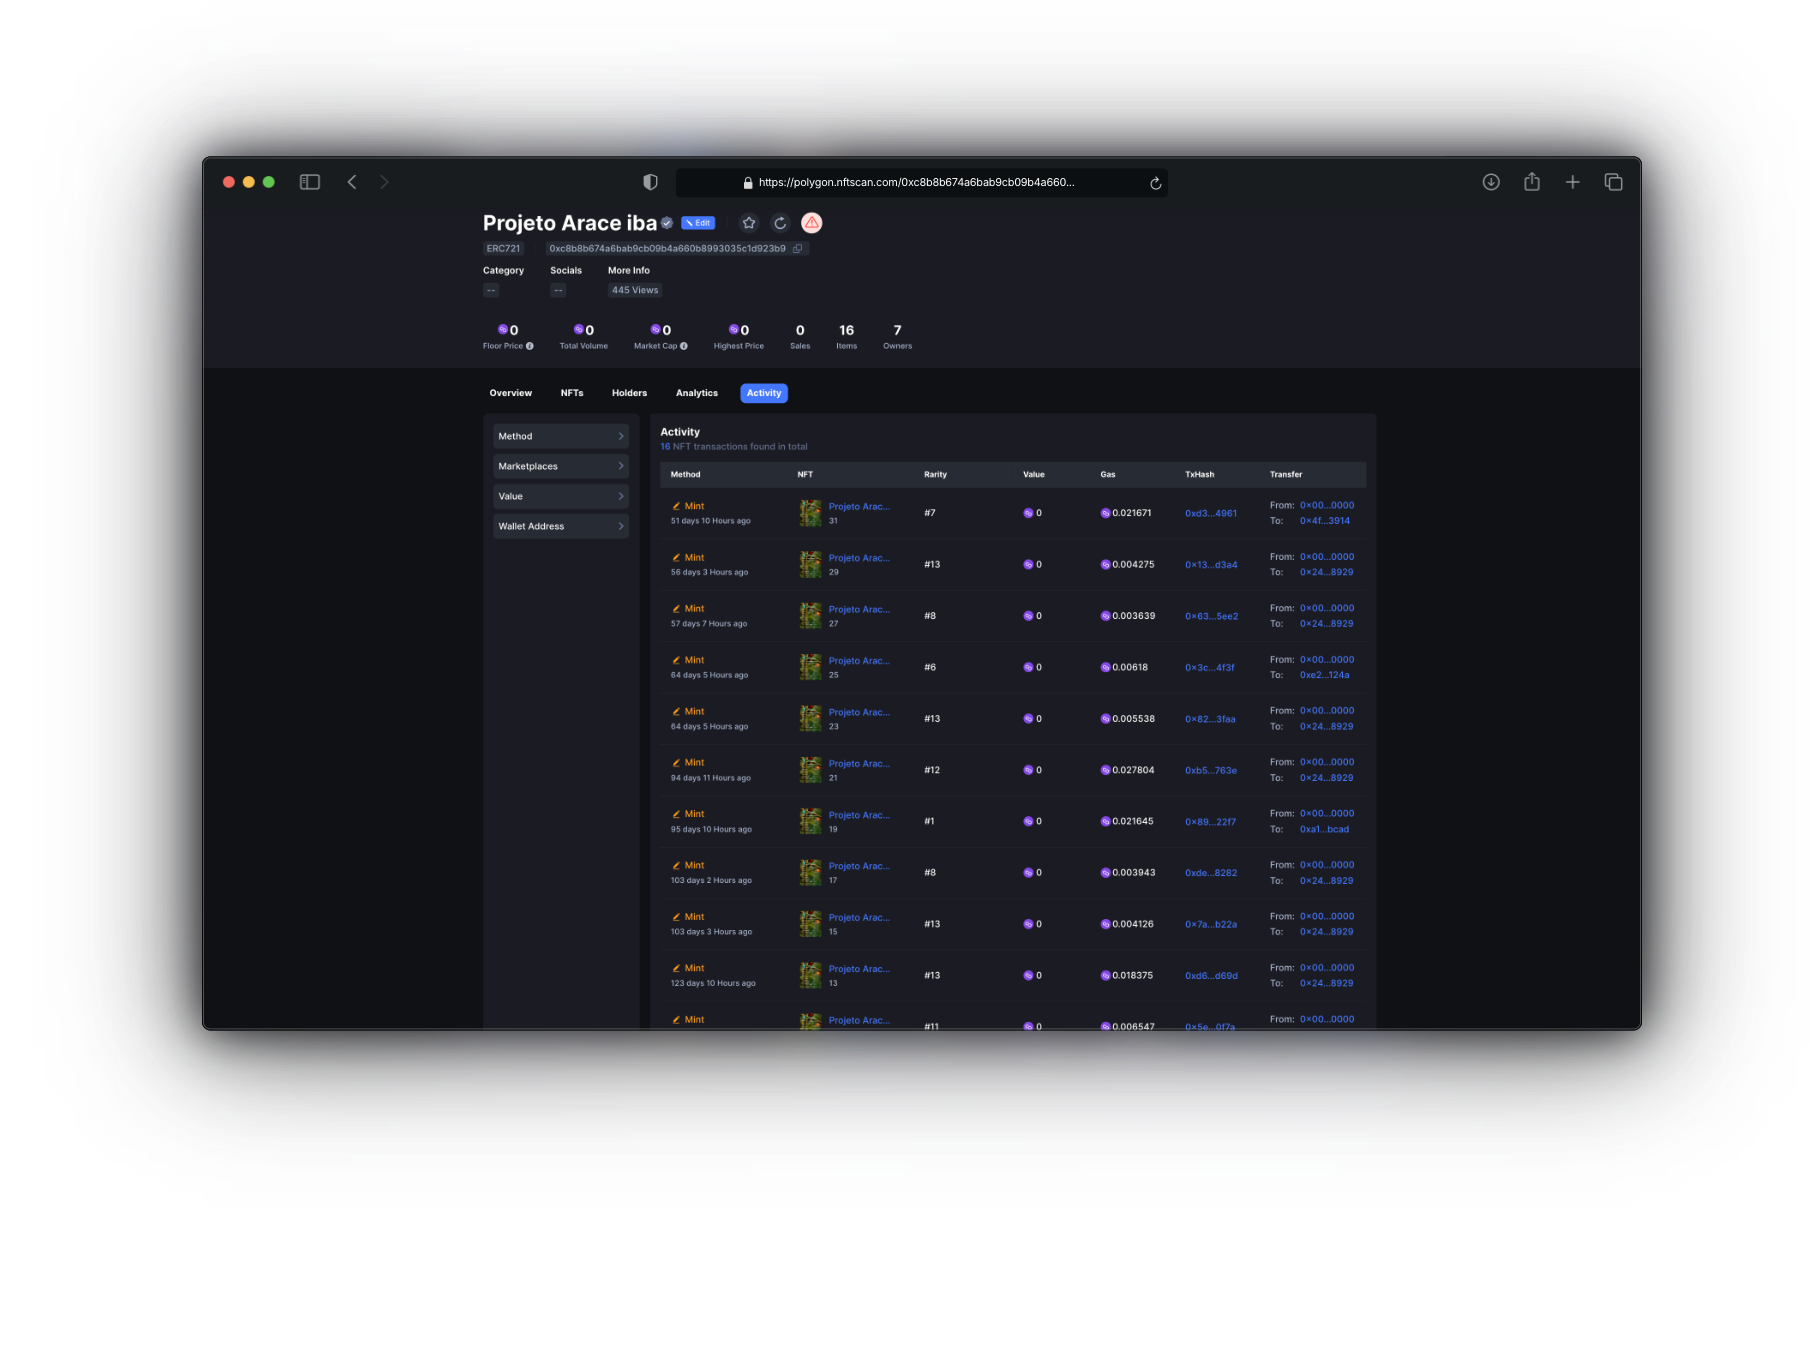Expand the Wallet Address filter

point(560,526)
